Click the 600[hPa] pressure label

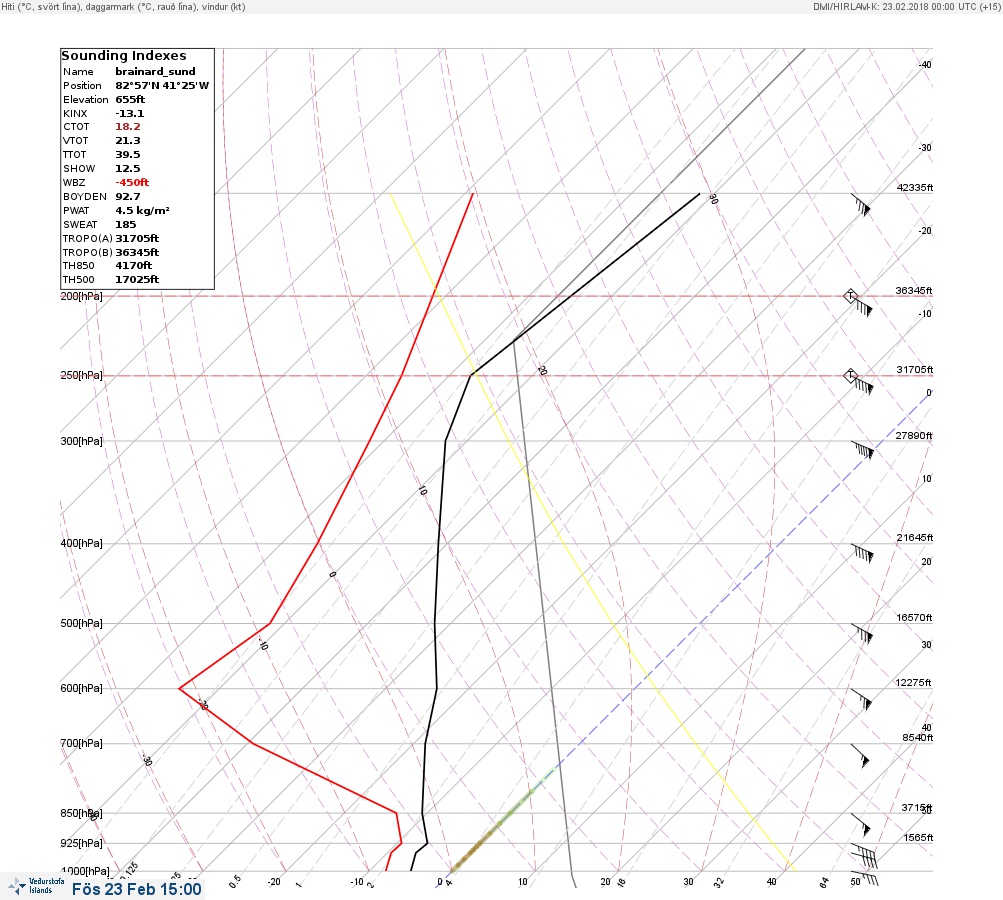(x=81, y=688)
